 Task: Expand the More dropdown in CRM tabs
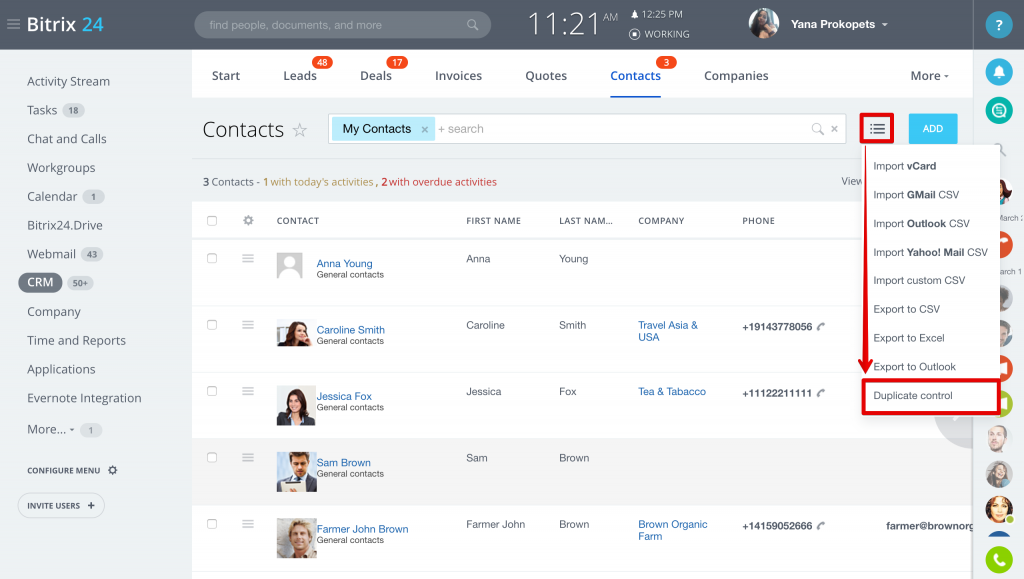click(x=929, y=76)
